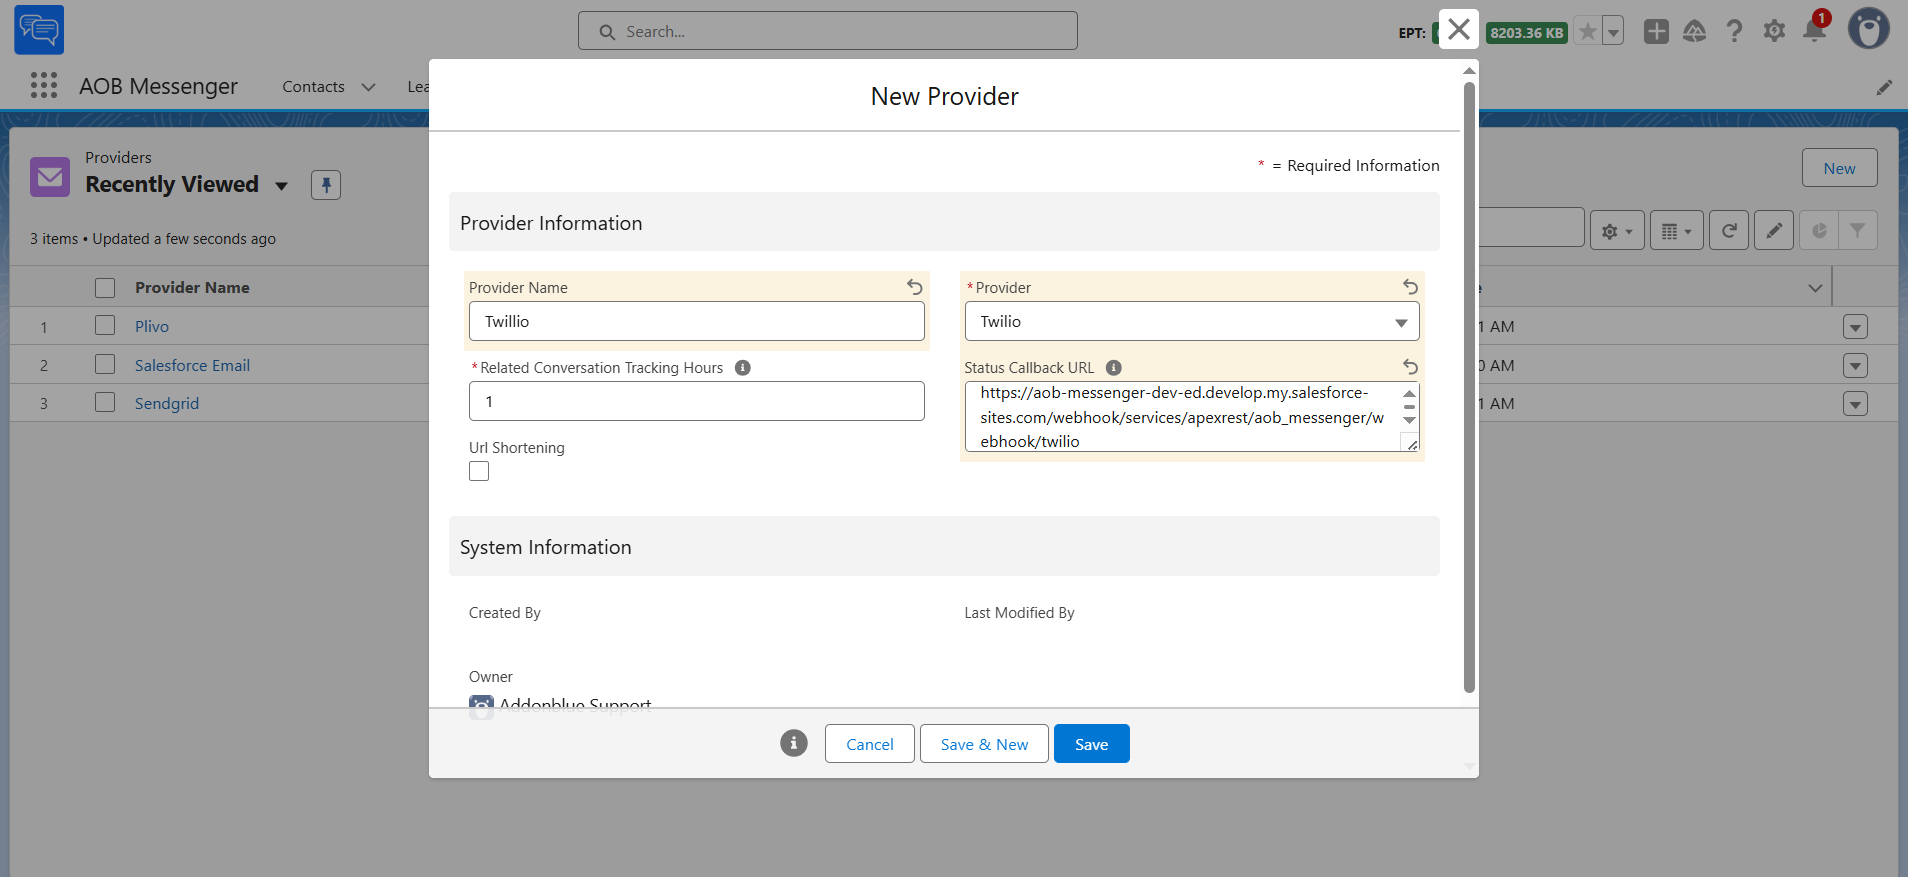1908x877 pixels.
Task: Open the user profile avatar
Action: [x=1869, y=29]
